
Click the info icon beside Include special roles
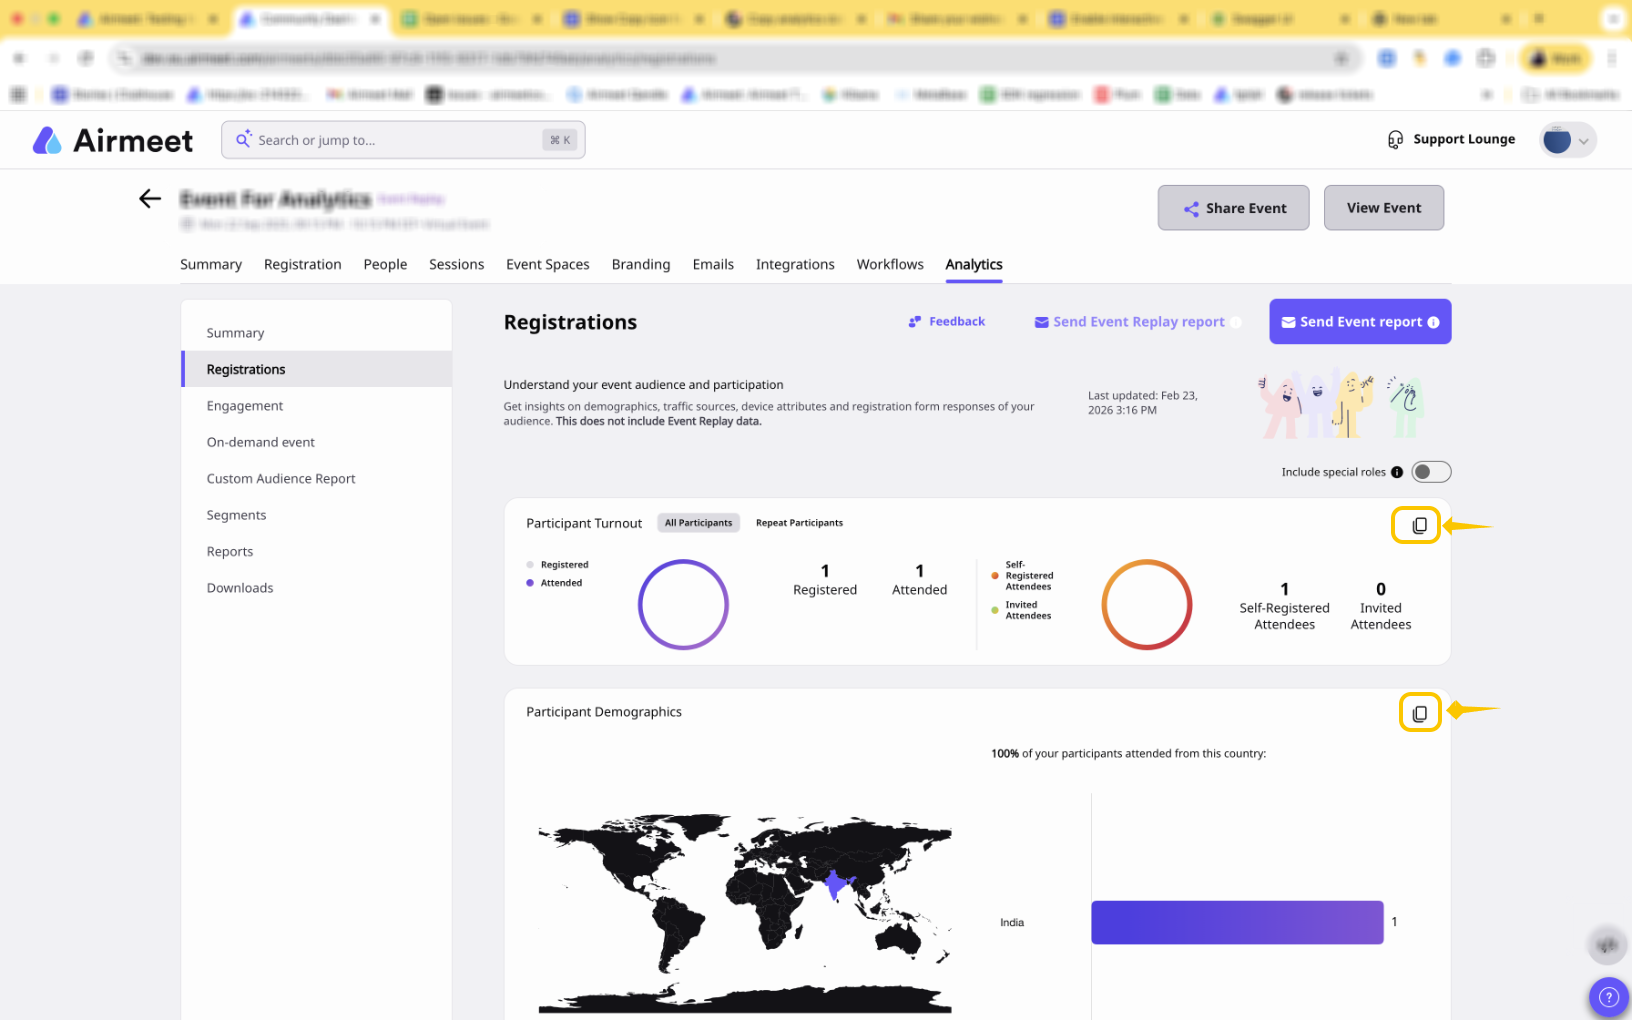[x=1397, y=472]
